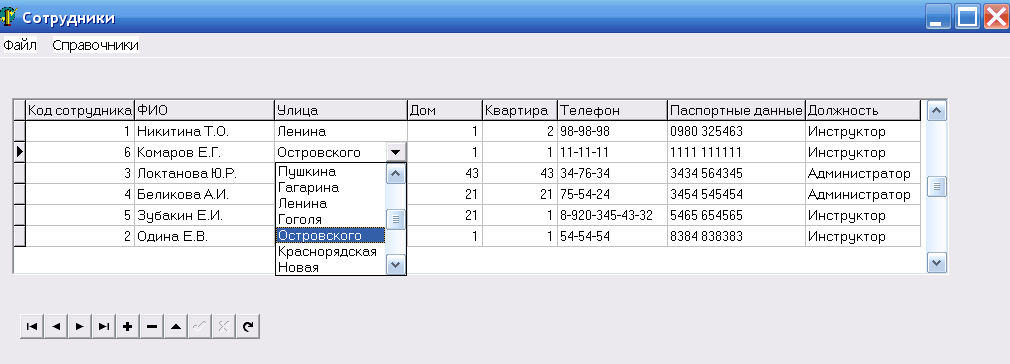Select the Никитина Т.О. cell
Image resolution: width=1010 pixels, height=364 pixels.
pos(204,131)
